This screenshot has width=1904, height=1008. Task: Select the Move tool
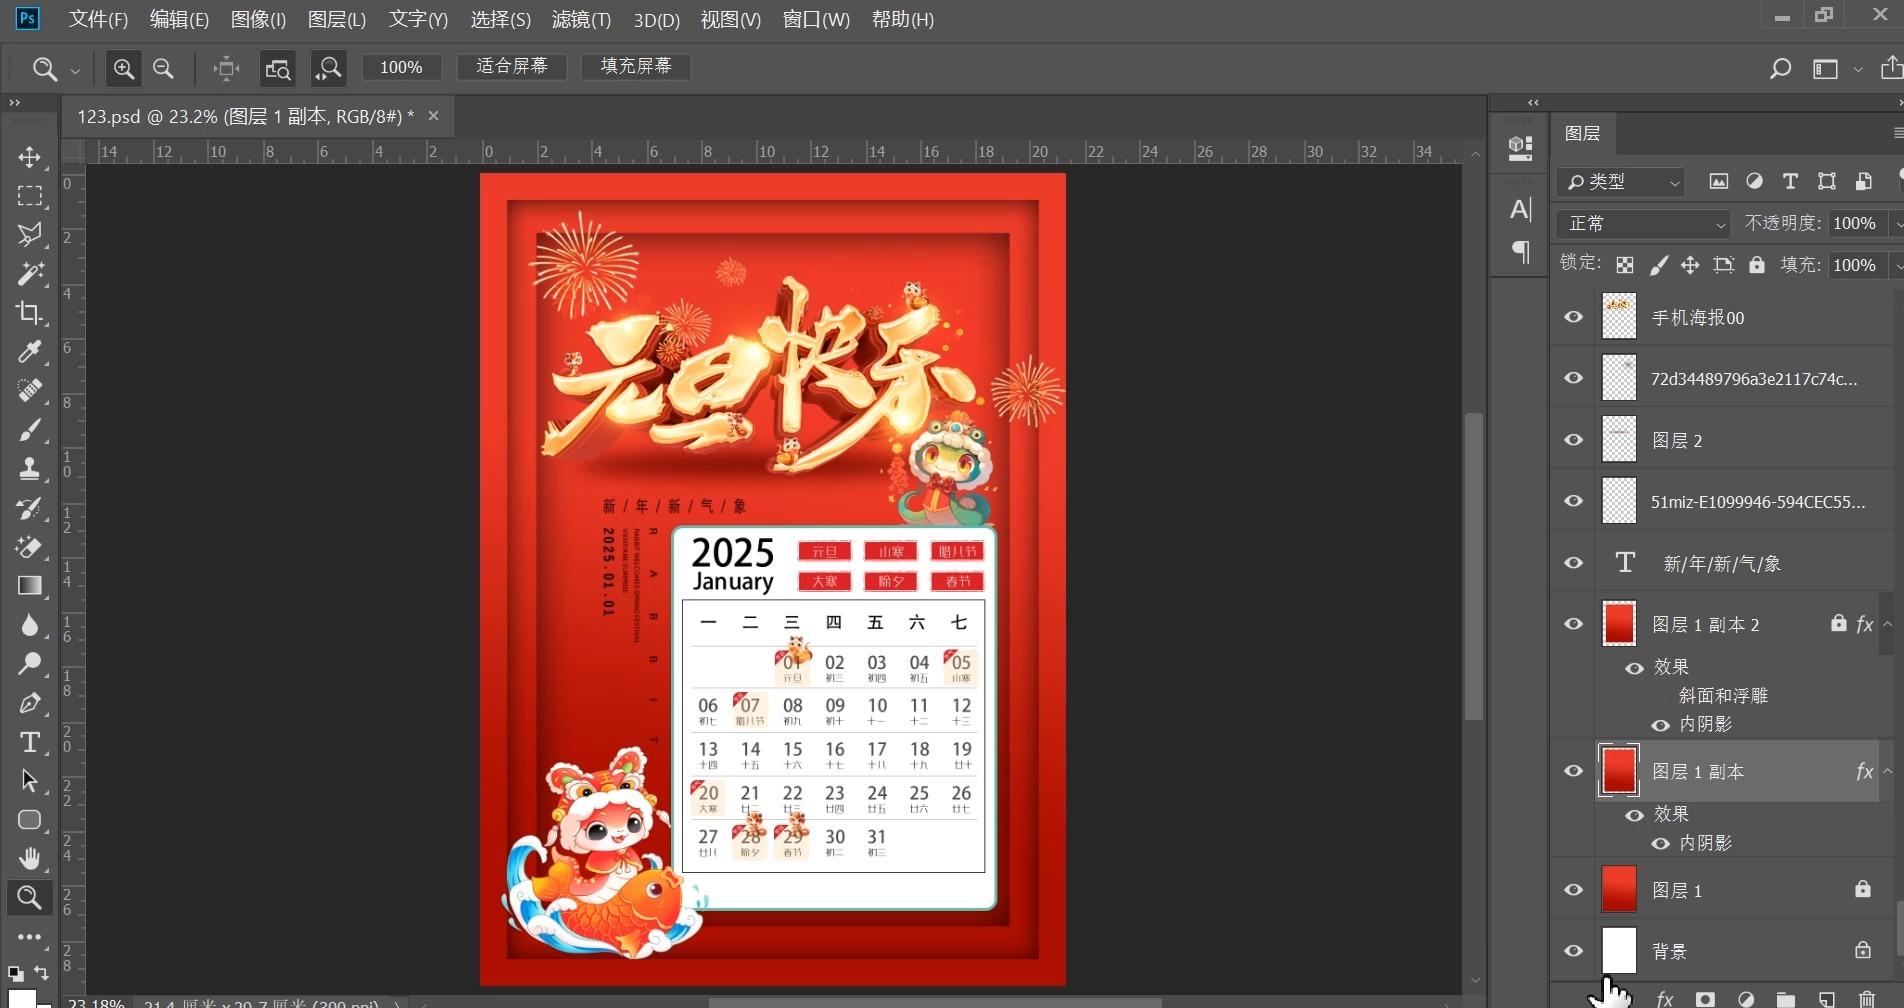(x=29, y=157)
